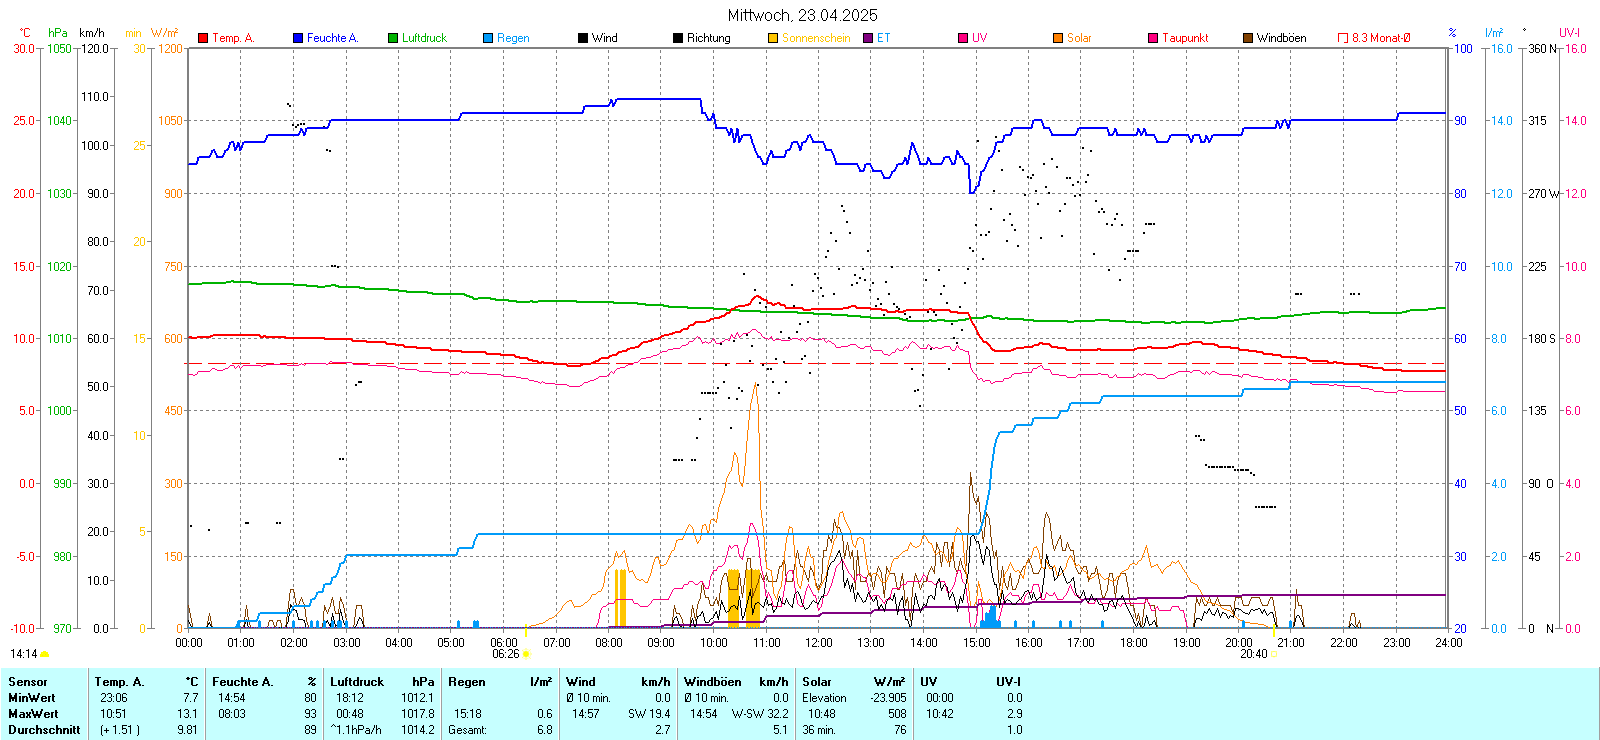
Task: Click the brown Windböen legend square
Action: tap(1248, 38)
